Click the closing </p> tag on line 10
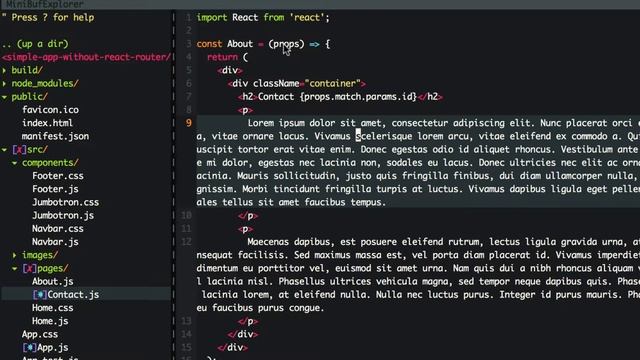Image resolution: width=640 pixels, height=360 pixels. tap(248, 216)
